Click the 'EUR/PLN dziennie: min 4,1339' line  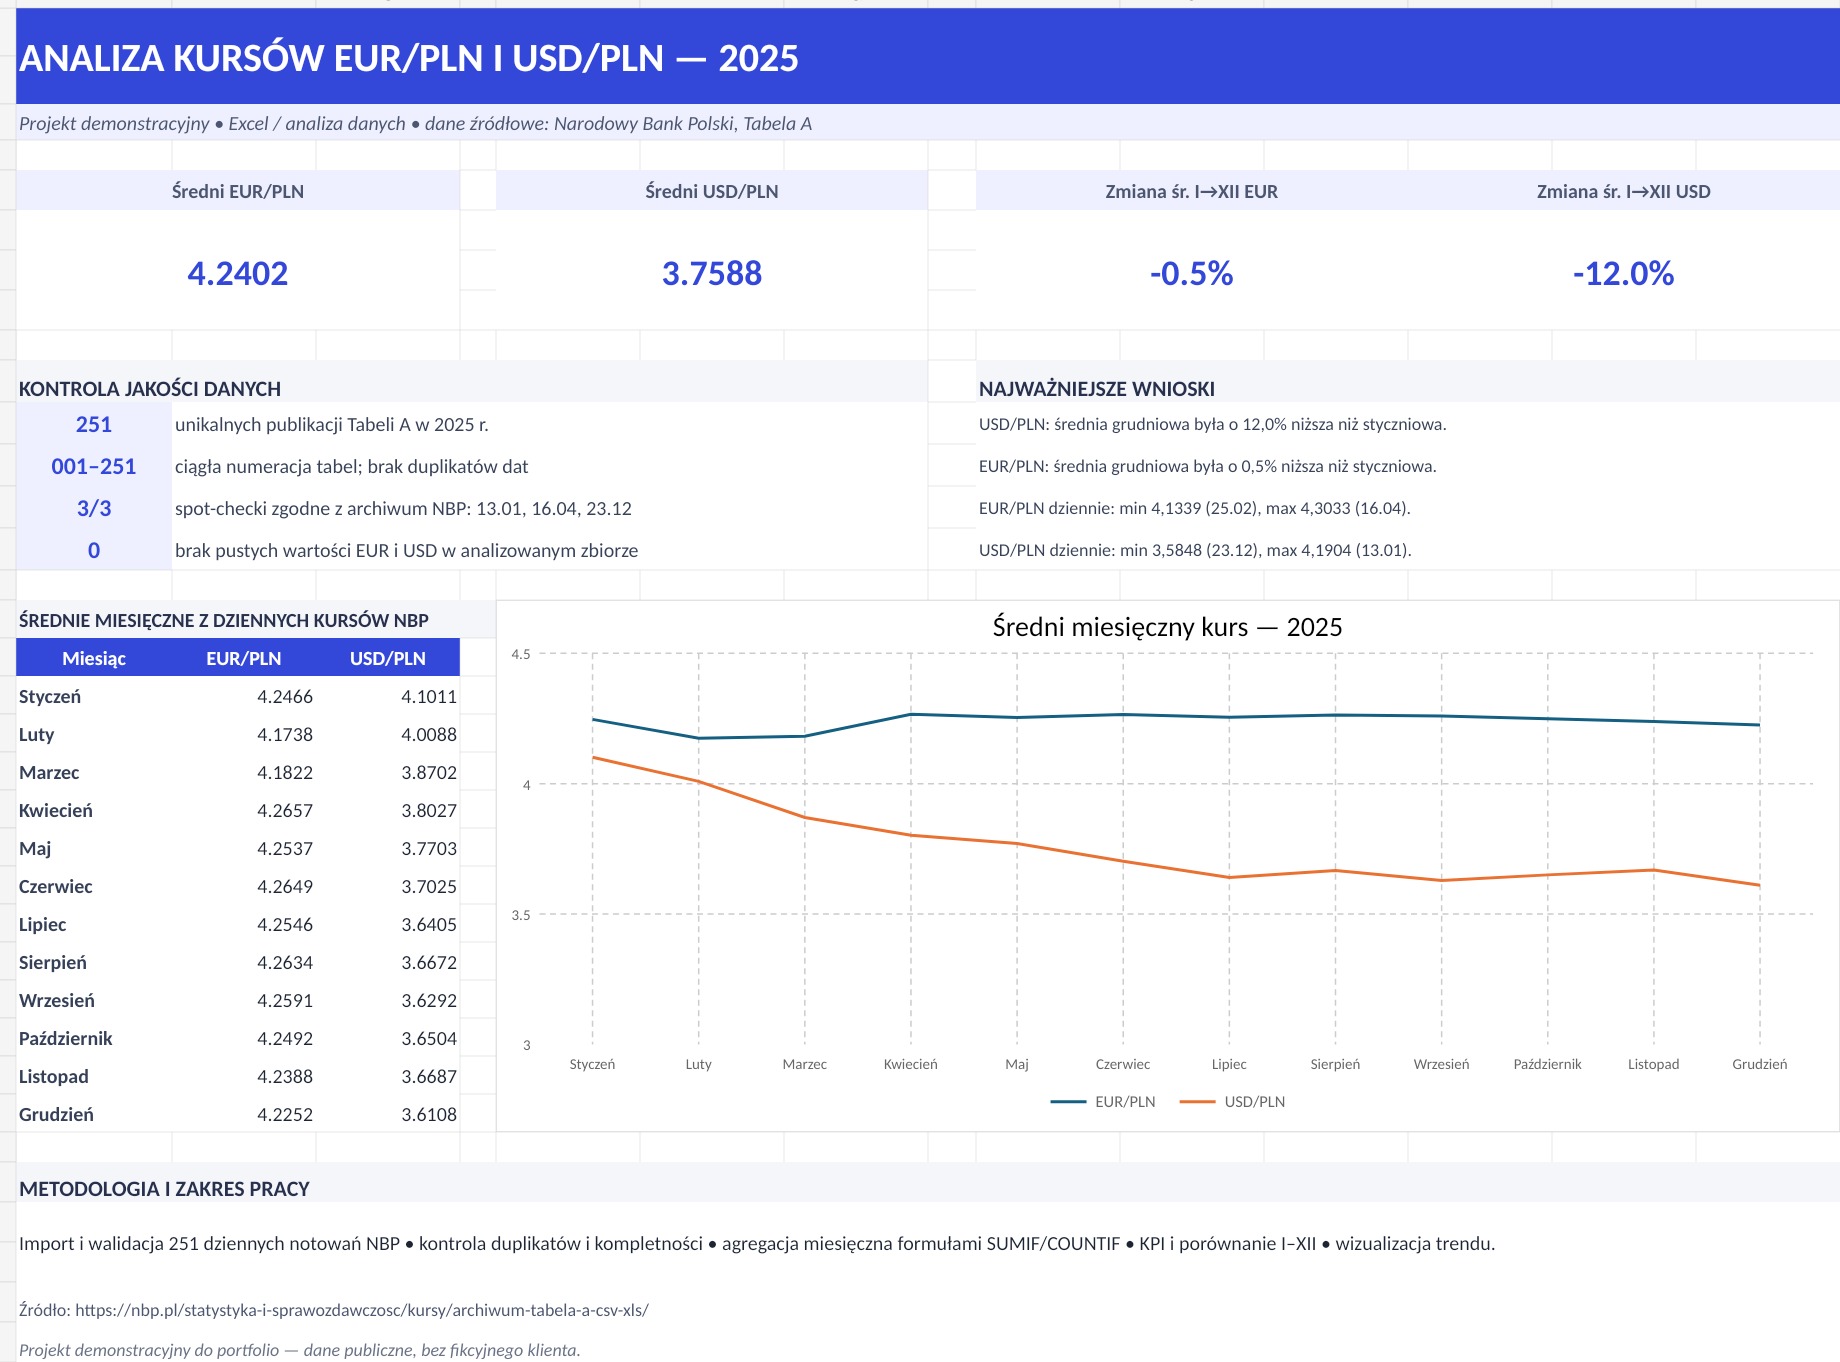1195,509
